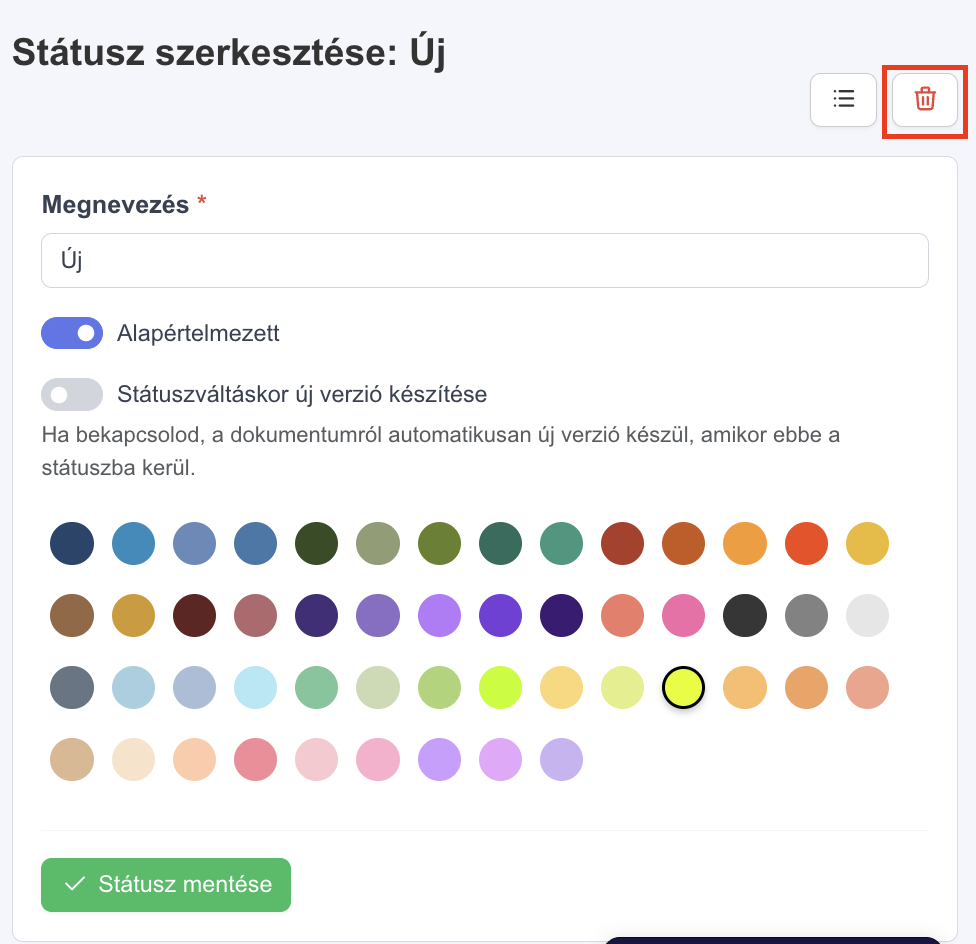The image size is (976, 944).
Task: Choose the very light gray swatch
Action: 867,615
